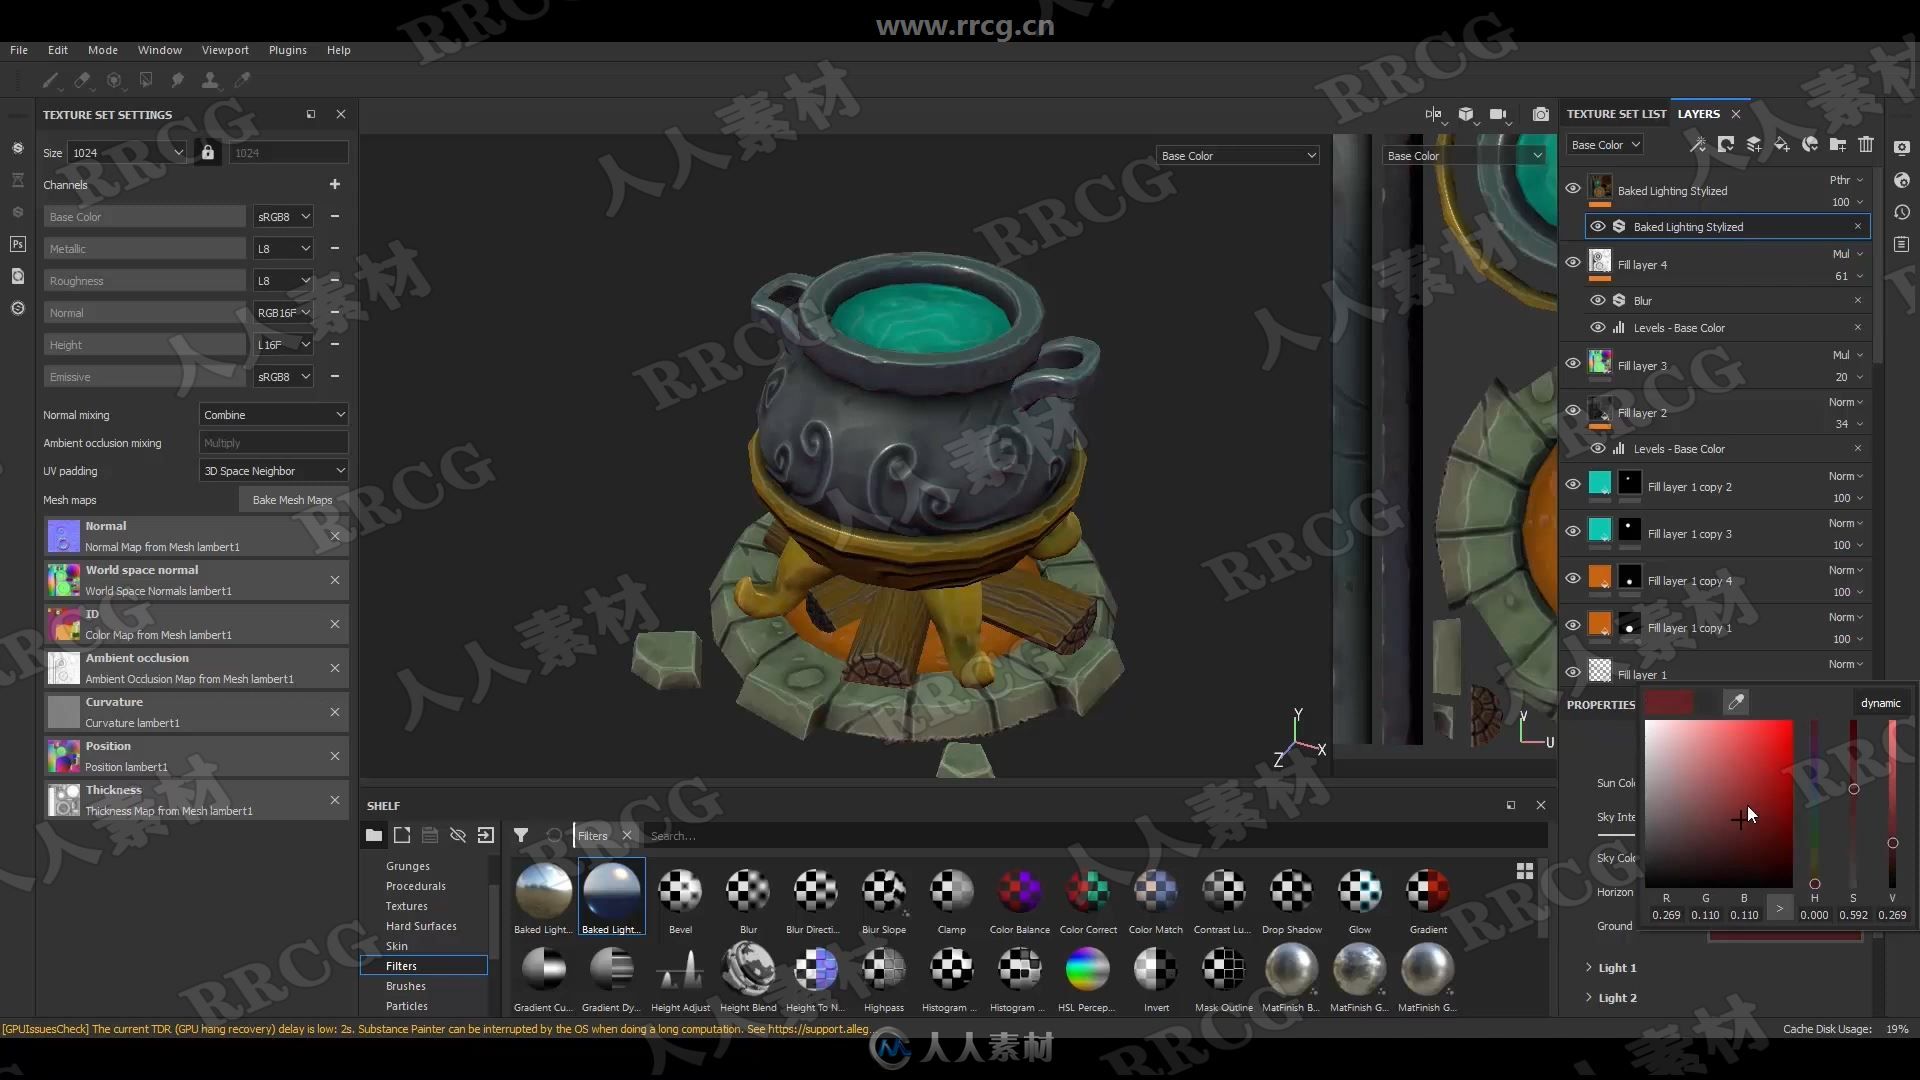Image resolution: width=1920 pixels, height=1080 pixels.
Task: Lock the texture size ratio
Action: coord(207,153)
